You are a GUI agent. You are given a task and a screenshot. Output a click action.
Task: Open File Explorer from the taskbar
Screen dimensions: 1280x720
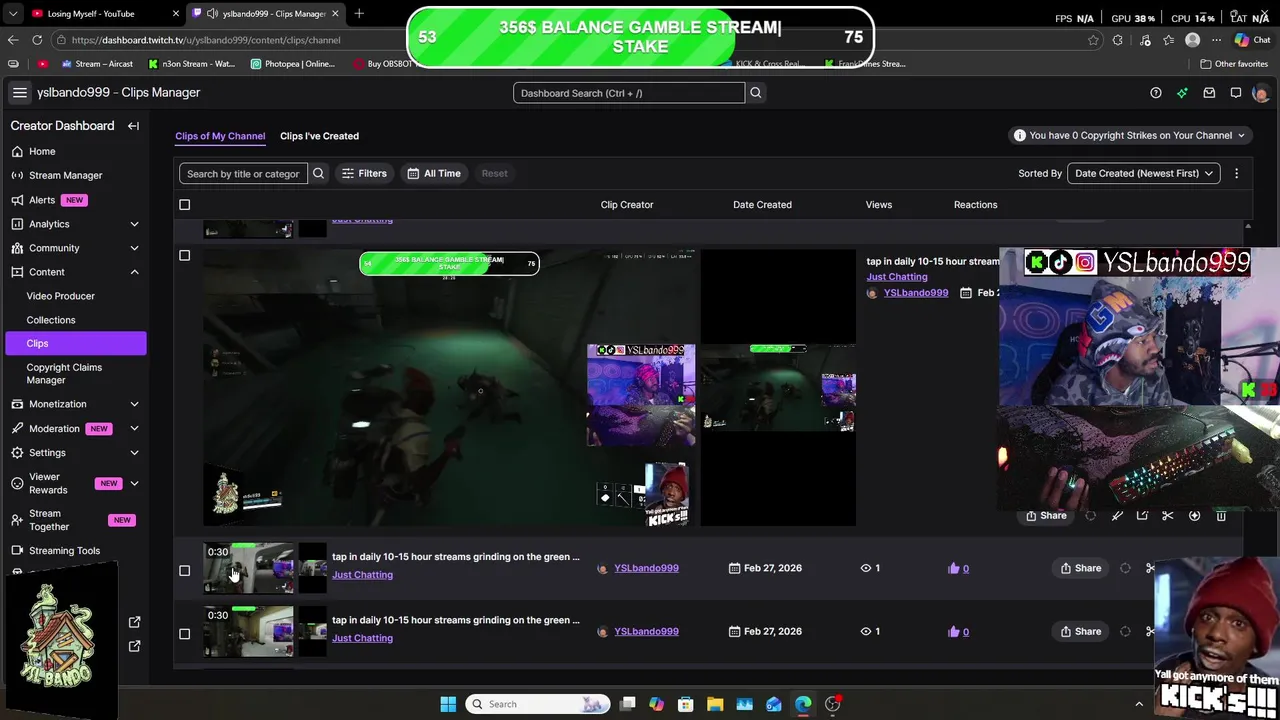715,704
